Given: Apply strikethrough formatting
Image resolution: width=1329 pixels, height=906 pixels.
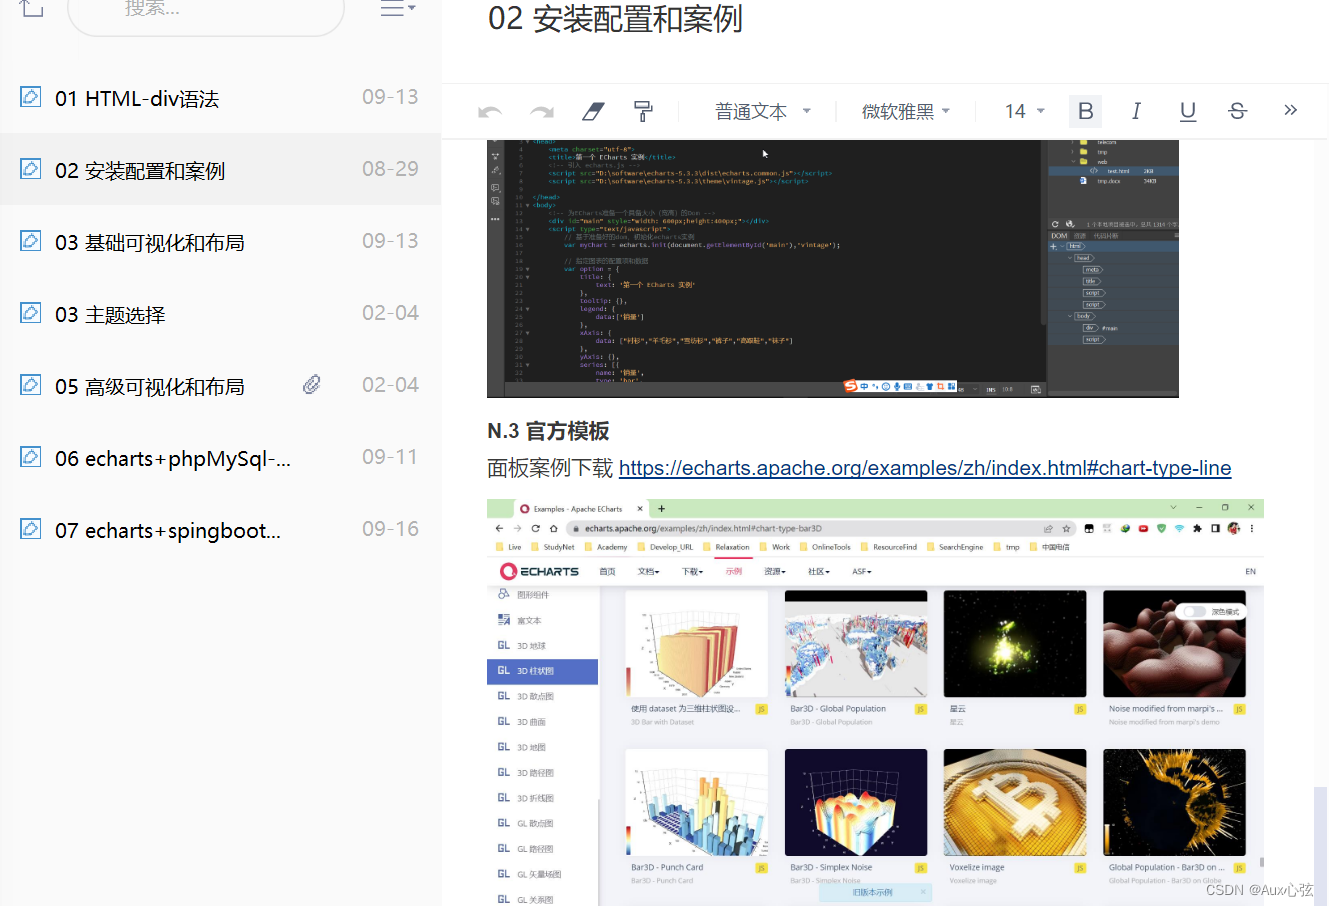Looking at the screenshot, I should (x=1237, y=111).
